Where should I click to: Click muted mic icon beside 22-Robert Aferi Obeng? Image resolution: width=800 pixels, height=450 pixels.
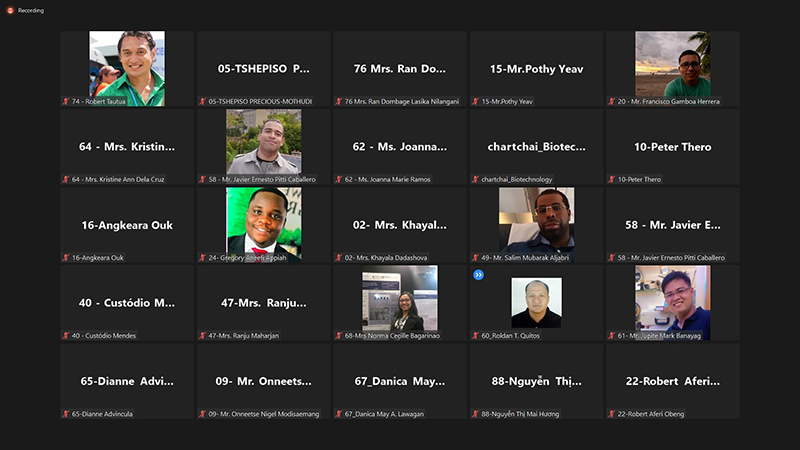click(x=612, y=414)
